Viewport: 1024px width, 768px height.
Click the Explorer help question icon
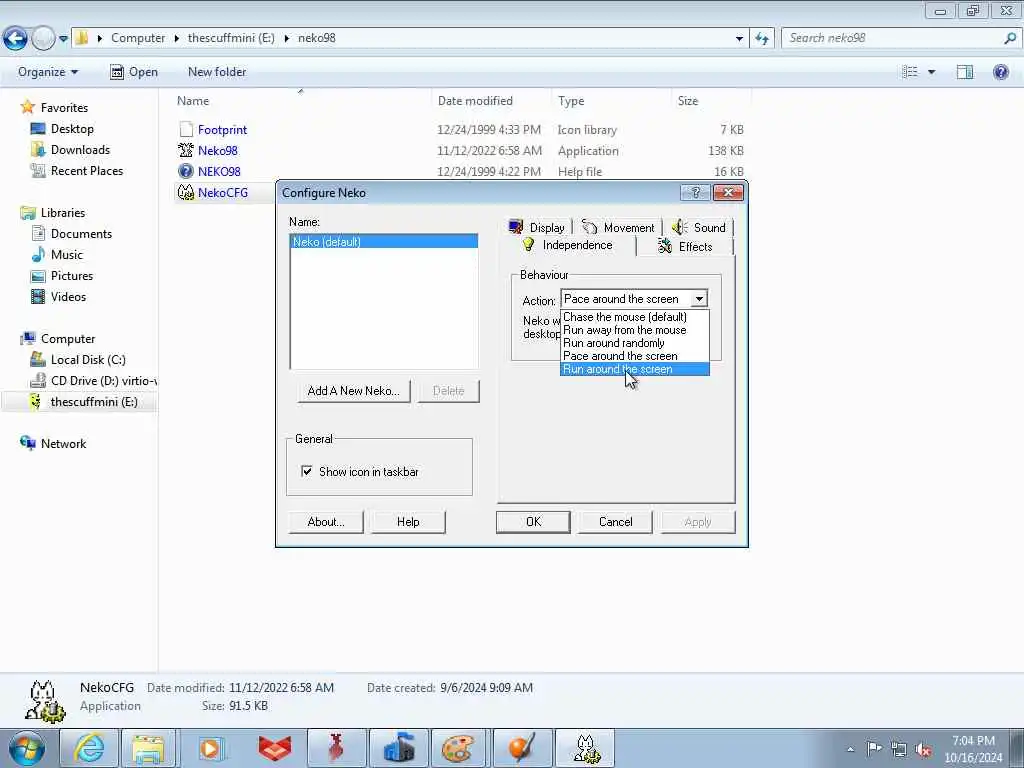(x=1000, y=72)
